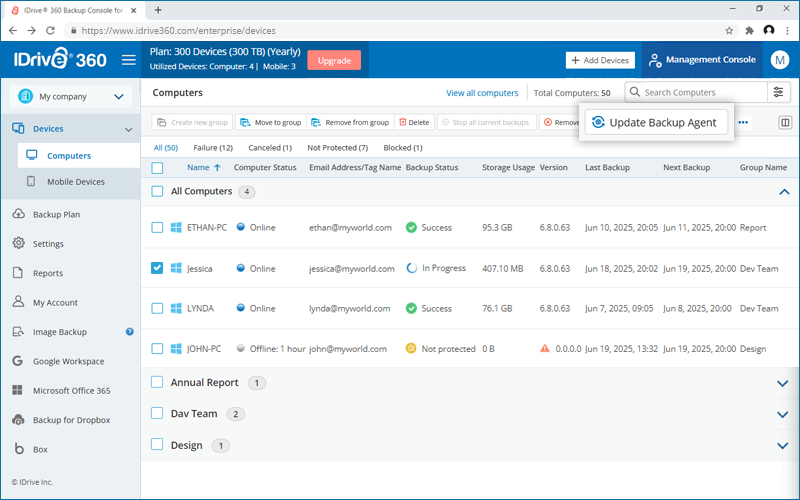This screenshot has height=500, width=800.
Task: Click the View all computers link
Action: (482, 93)
